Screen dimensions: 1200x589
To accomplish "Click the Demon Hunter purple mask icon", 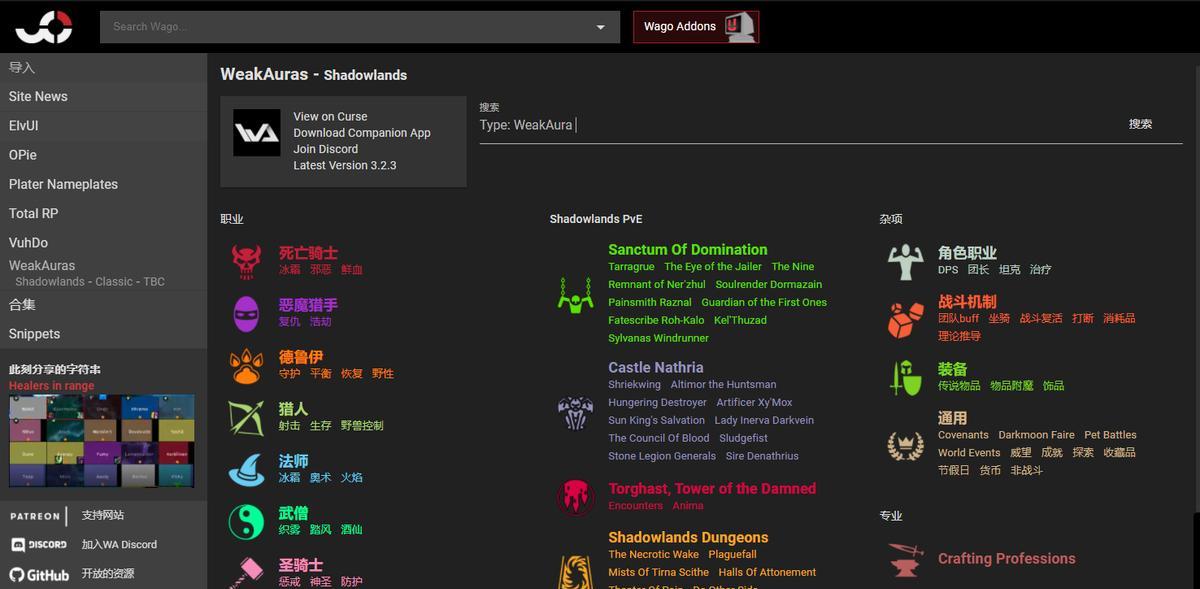I will (246, 313).
